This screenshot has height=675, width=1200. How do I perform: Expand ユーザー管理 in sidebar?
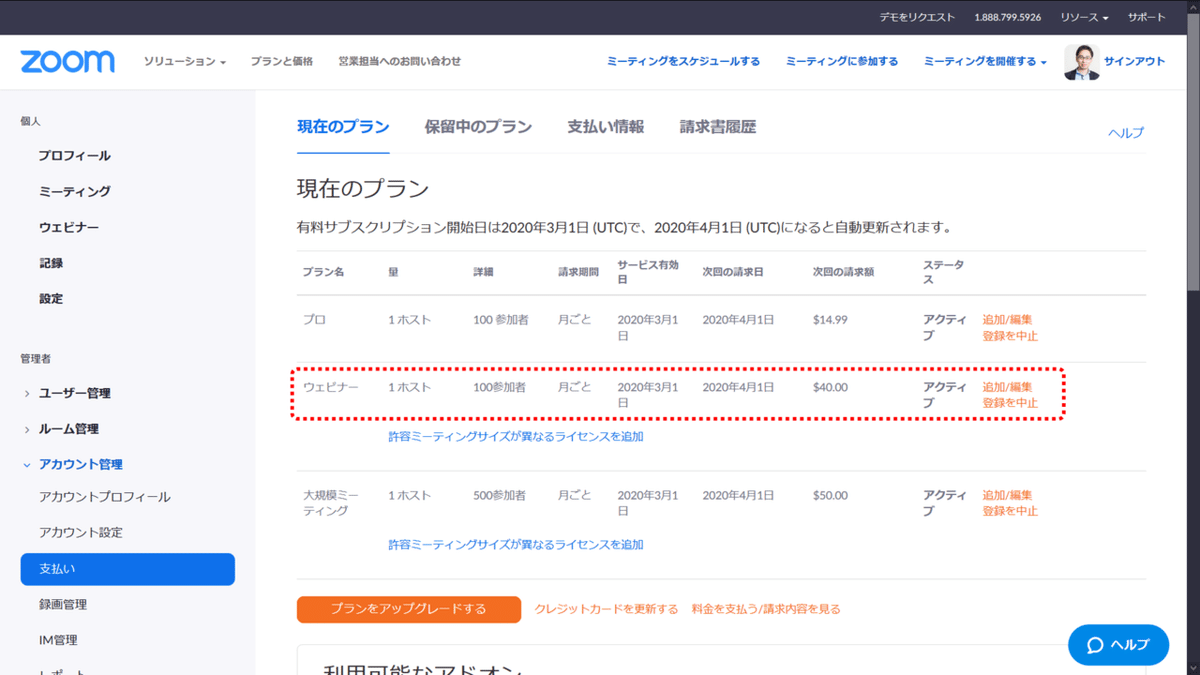(74, 393)
